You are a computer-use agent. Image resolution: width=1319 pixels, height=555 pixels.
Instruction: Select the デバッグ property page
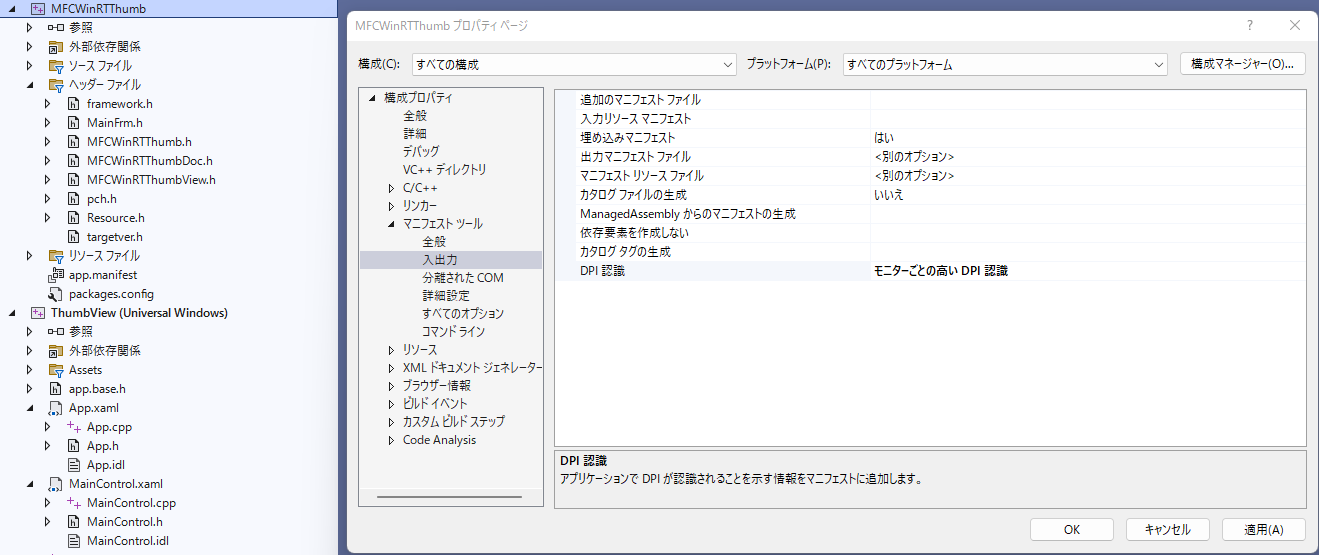[x=421, y=152]
